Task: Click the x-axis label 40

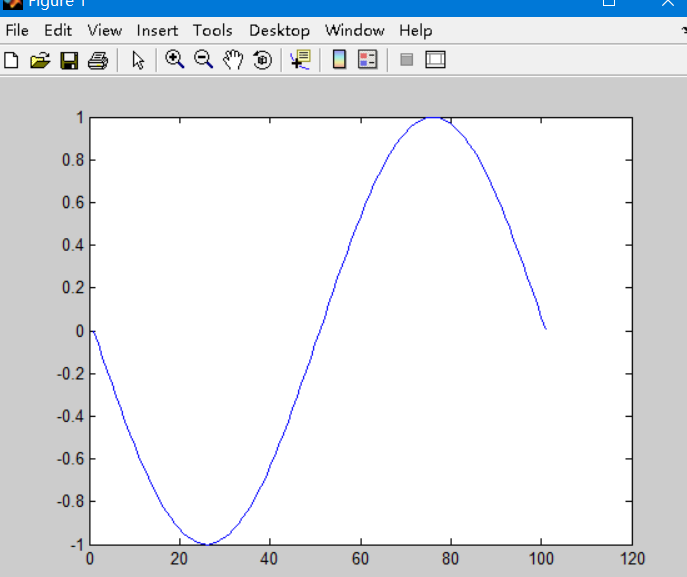Action: pyautogui.click(x=269, y=559)
